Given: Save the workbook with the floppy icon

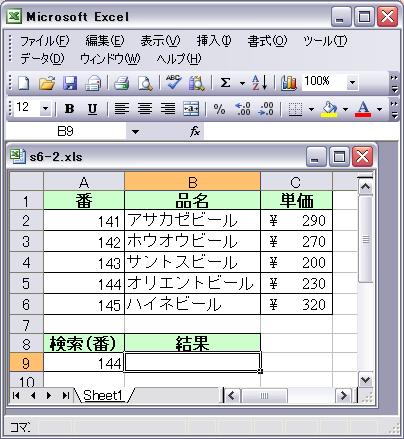Looking at the screenshot, I should [x=70, y=83].
